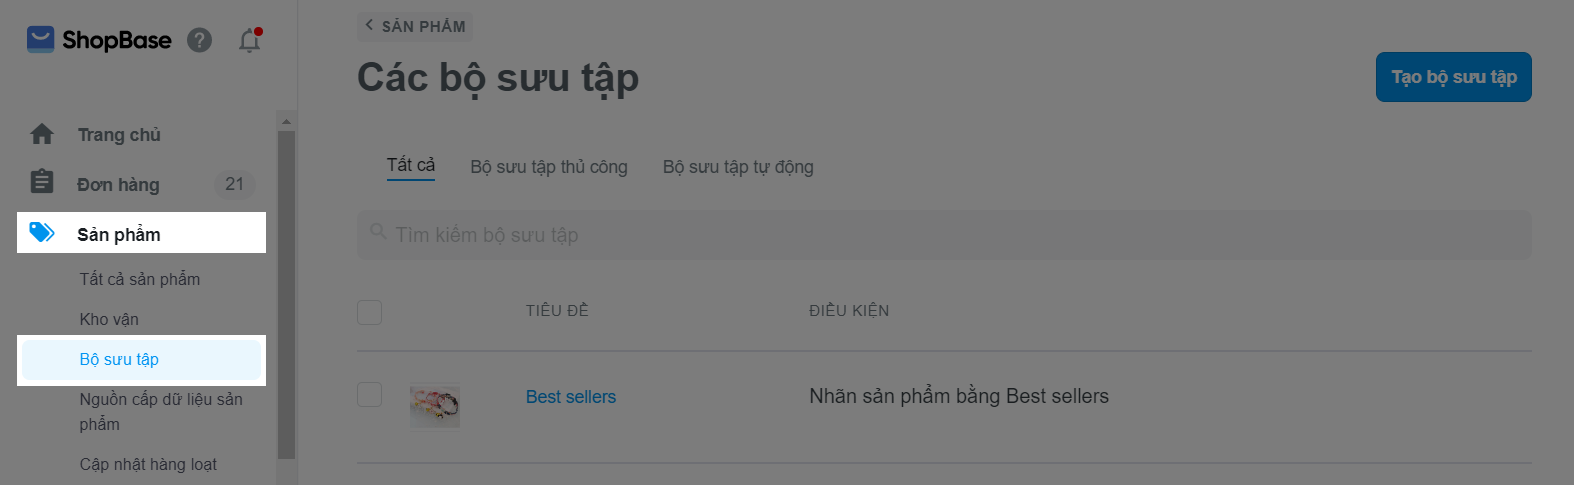Open the Best sellers collection link
The image size is (1574, 485).
(571, 397)
